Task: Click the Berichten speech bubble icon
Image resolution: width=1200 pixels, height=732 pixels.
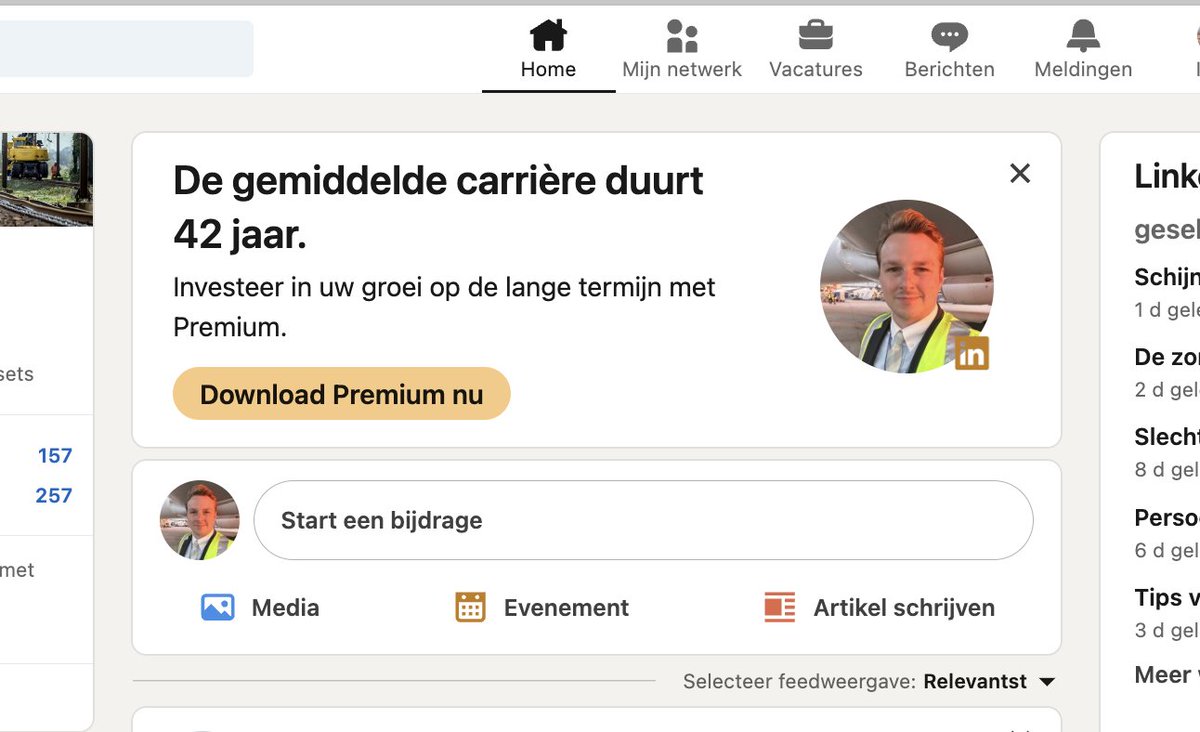Action: click(949, 36)
